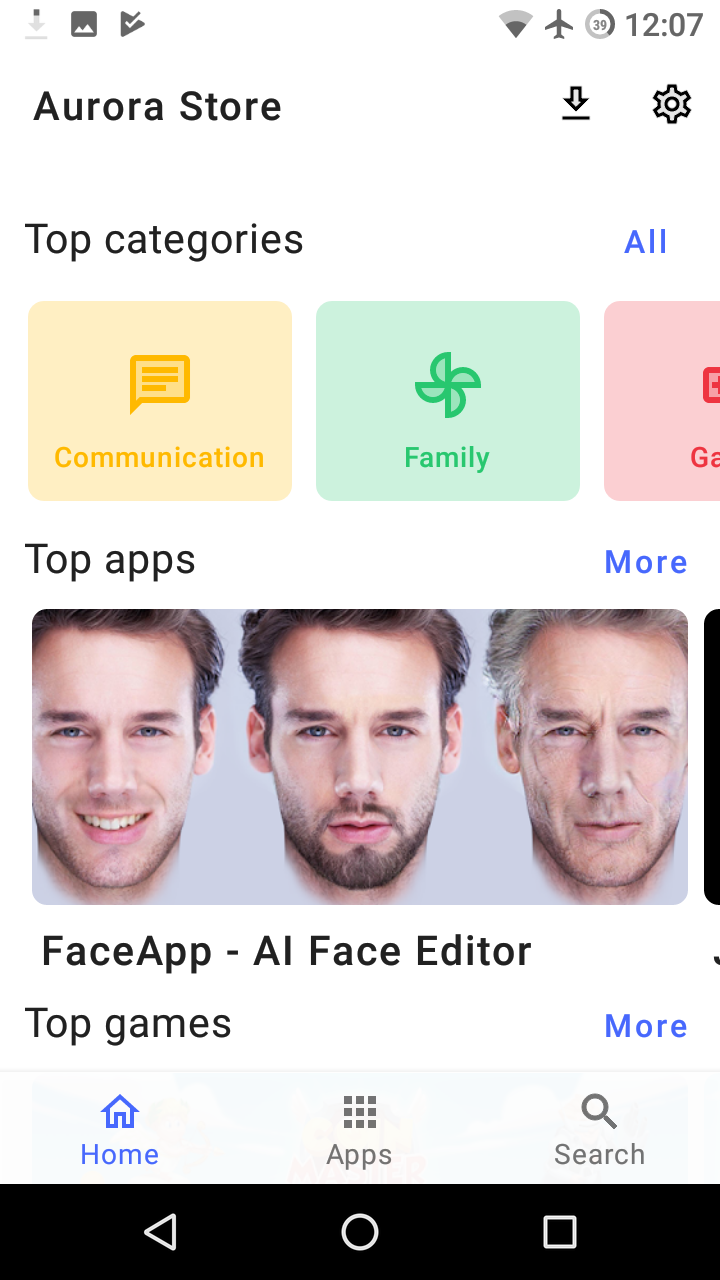Open More under Top games
Viewport: 720px width, 1280px height.
[646, 1026]
